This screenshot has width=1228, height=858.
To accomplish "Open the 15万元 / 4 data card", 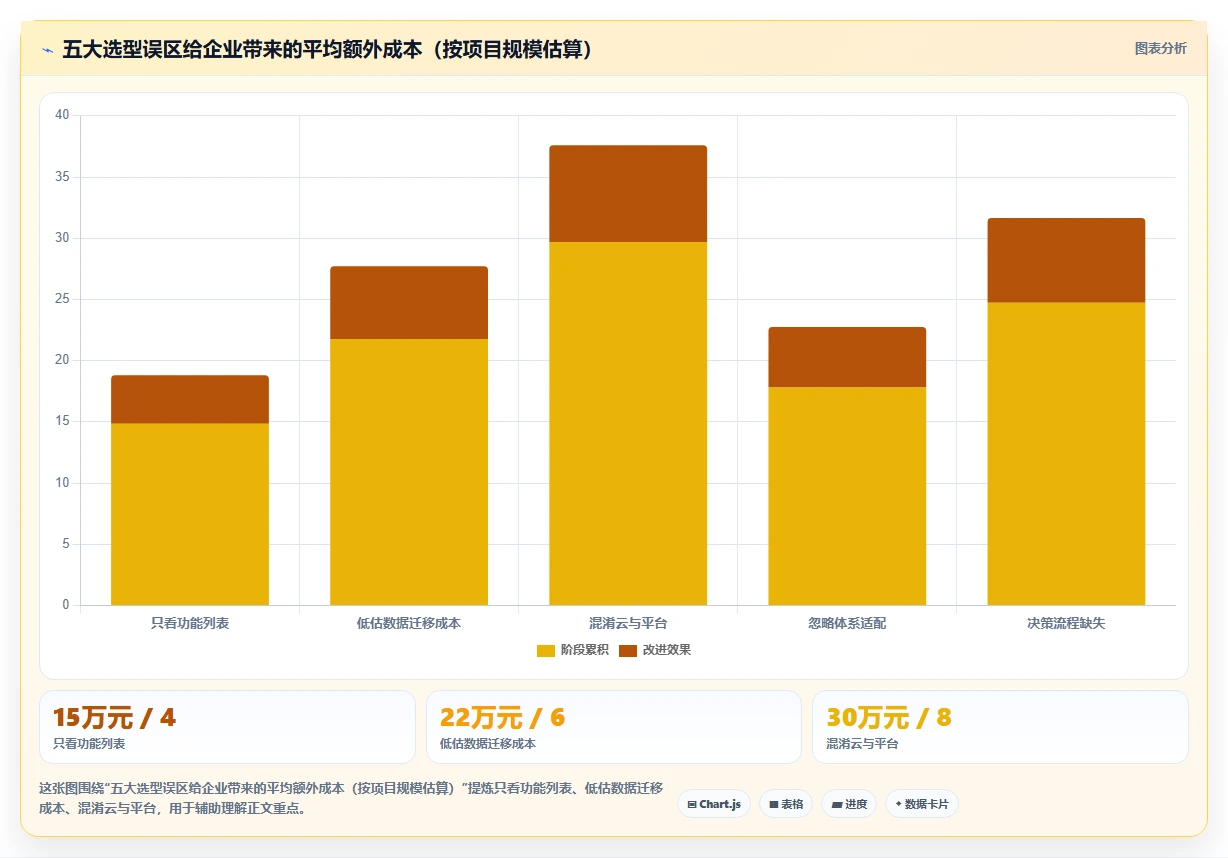I will [227, 727].
